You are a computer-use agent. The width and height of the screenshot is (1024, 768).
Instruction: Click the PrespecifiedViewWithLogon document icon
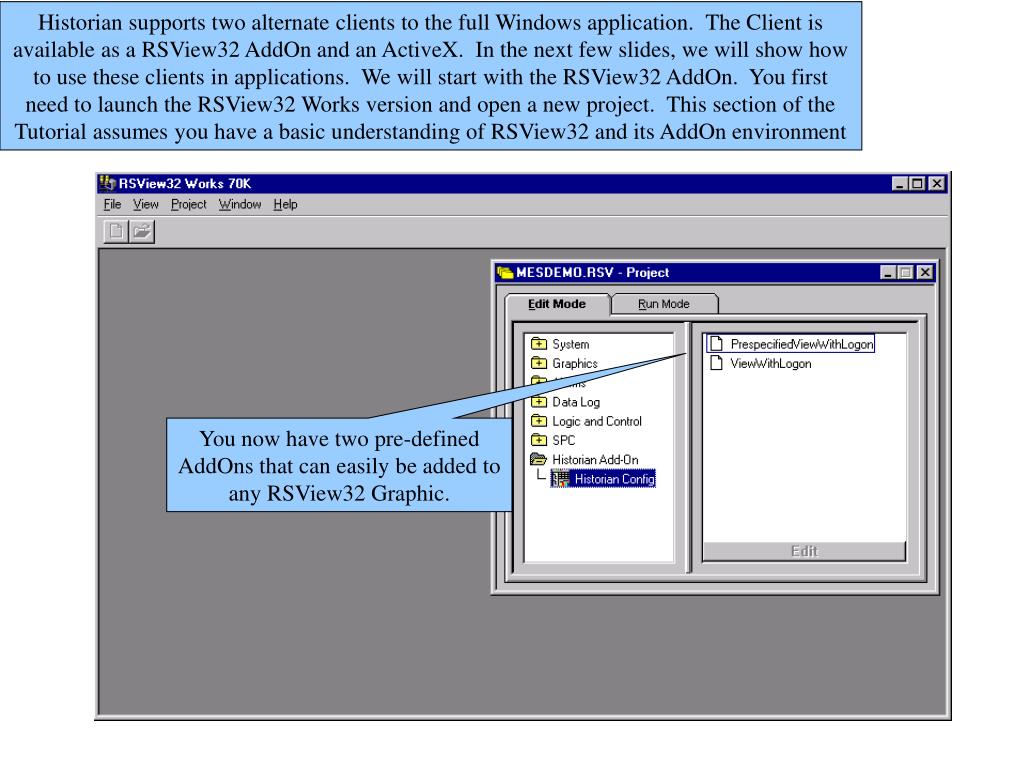(x=716, y=344)
